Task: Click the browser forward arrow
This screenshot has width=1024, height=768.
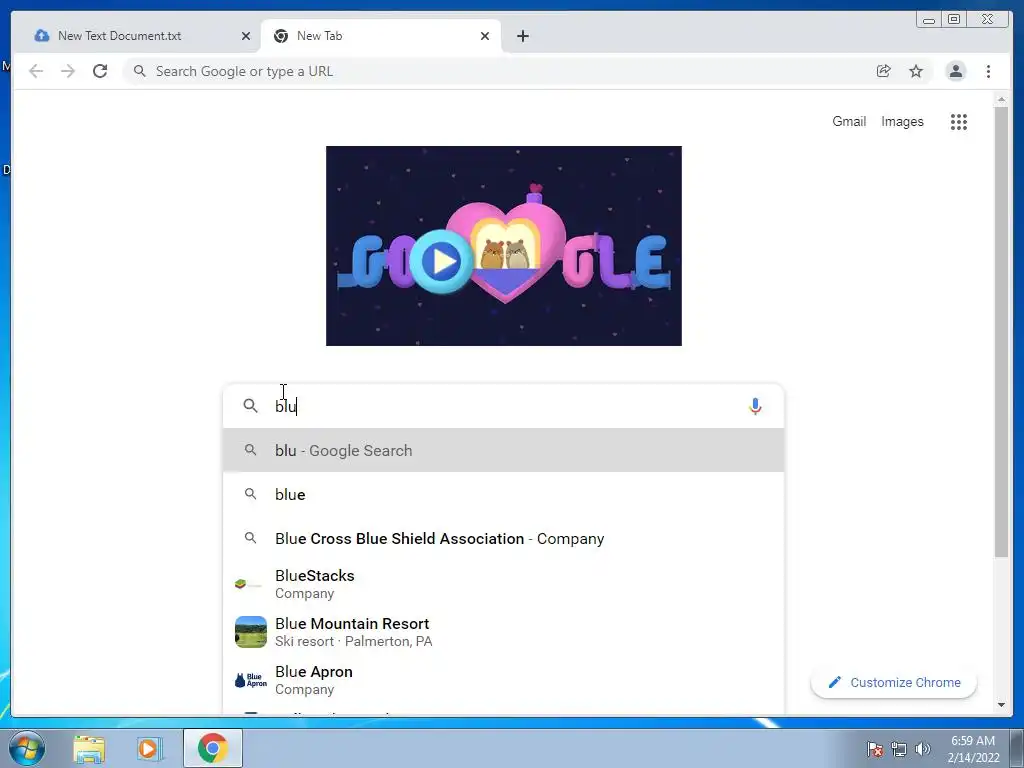Action: (x=68, y=71)
